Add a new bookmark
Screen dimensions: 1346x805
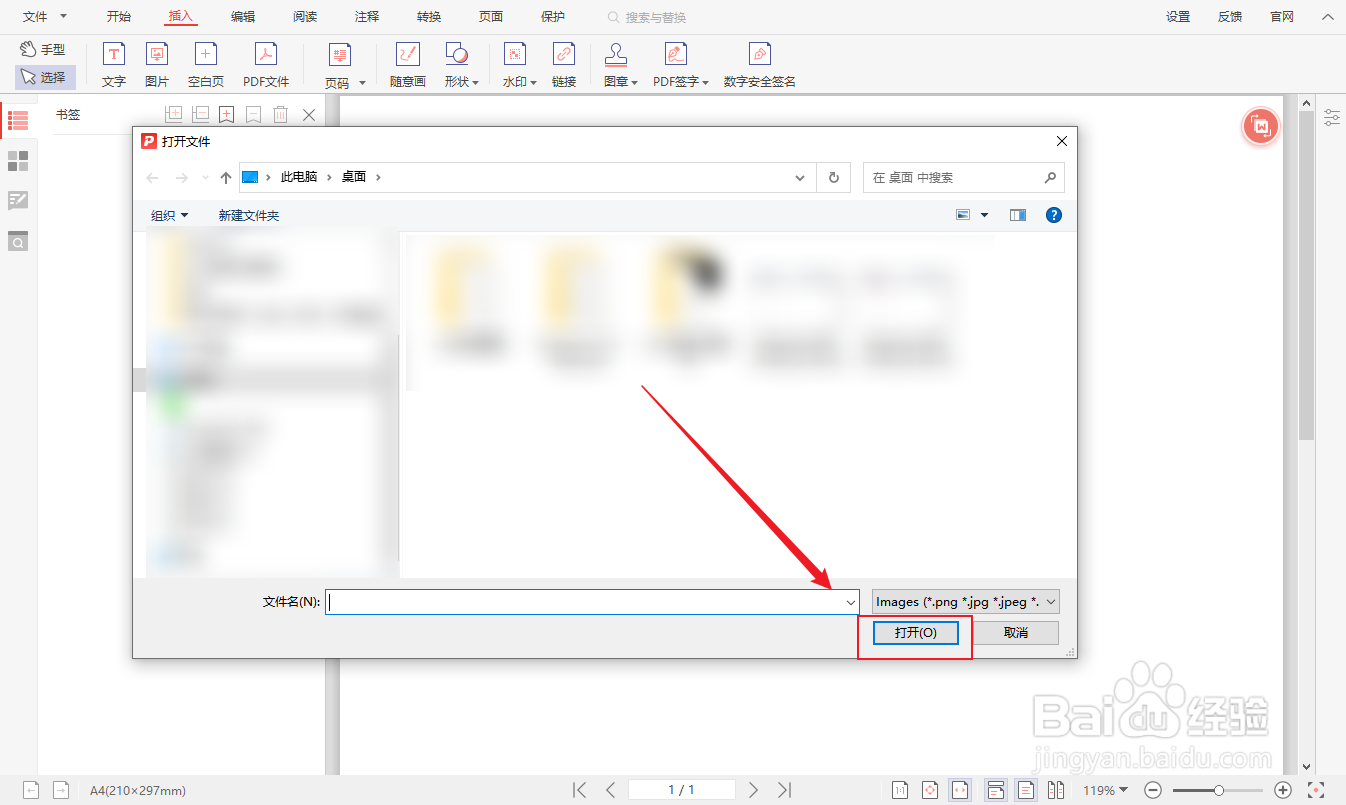(x=227, y=115)
